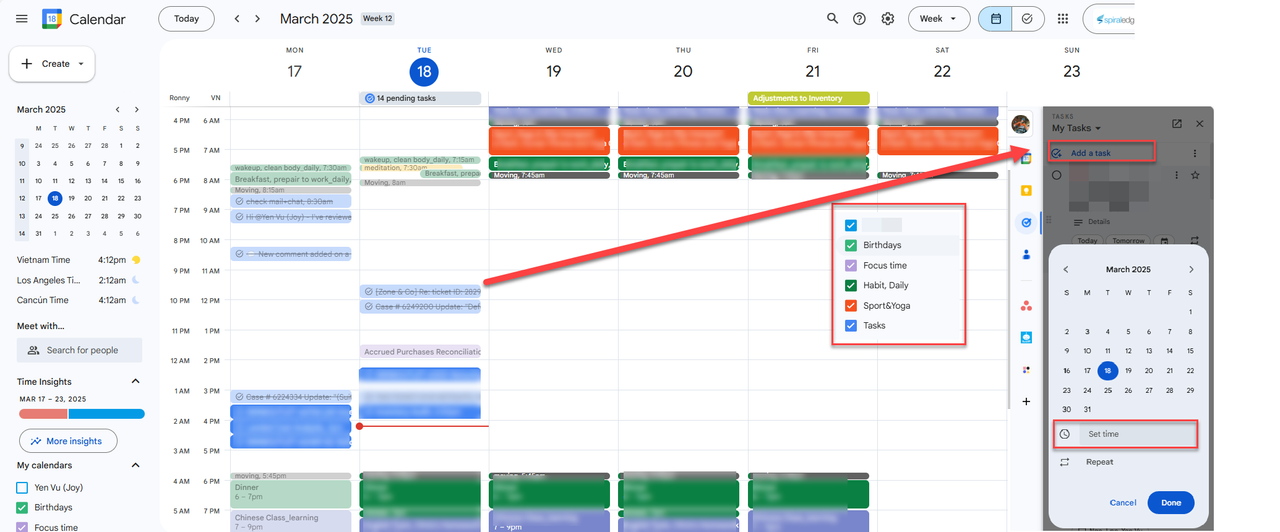This screenshot has width=1280, height=532.
Task: Mini calendar previous month arrow
Action: click(117, 110)
